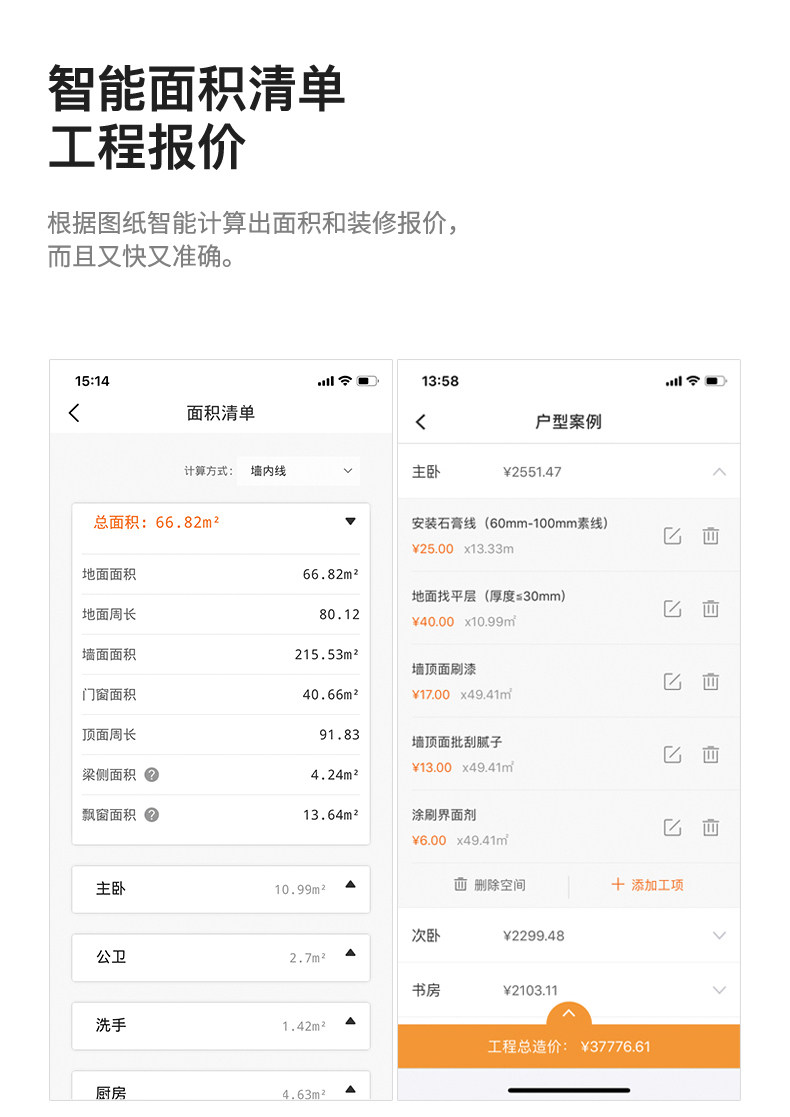
Task: Go back from the 面积清单 screen
Action: [x=74, y=412]
